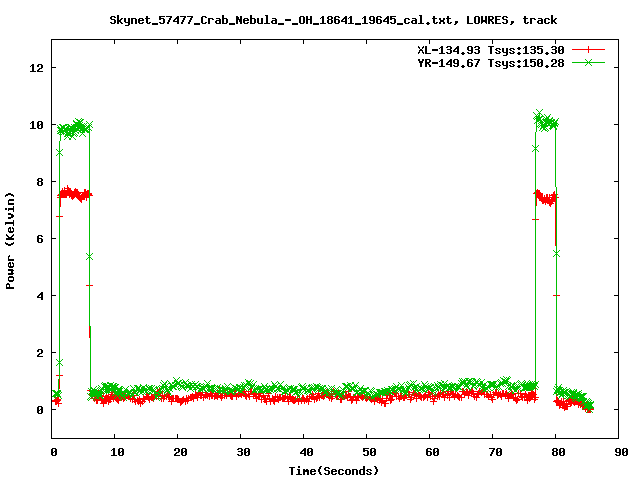Click the x-axis tick label 20

pyautogui.click(x=180, y=452)
